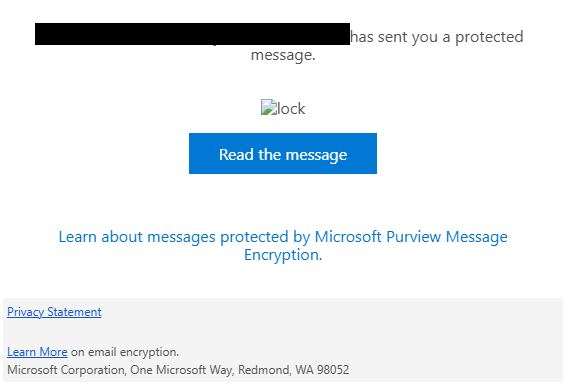Click the word 'Learn' starting the Purview link
This screenshot has width=571, height=390.
click(x=77, y=237)
